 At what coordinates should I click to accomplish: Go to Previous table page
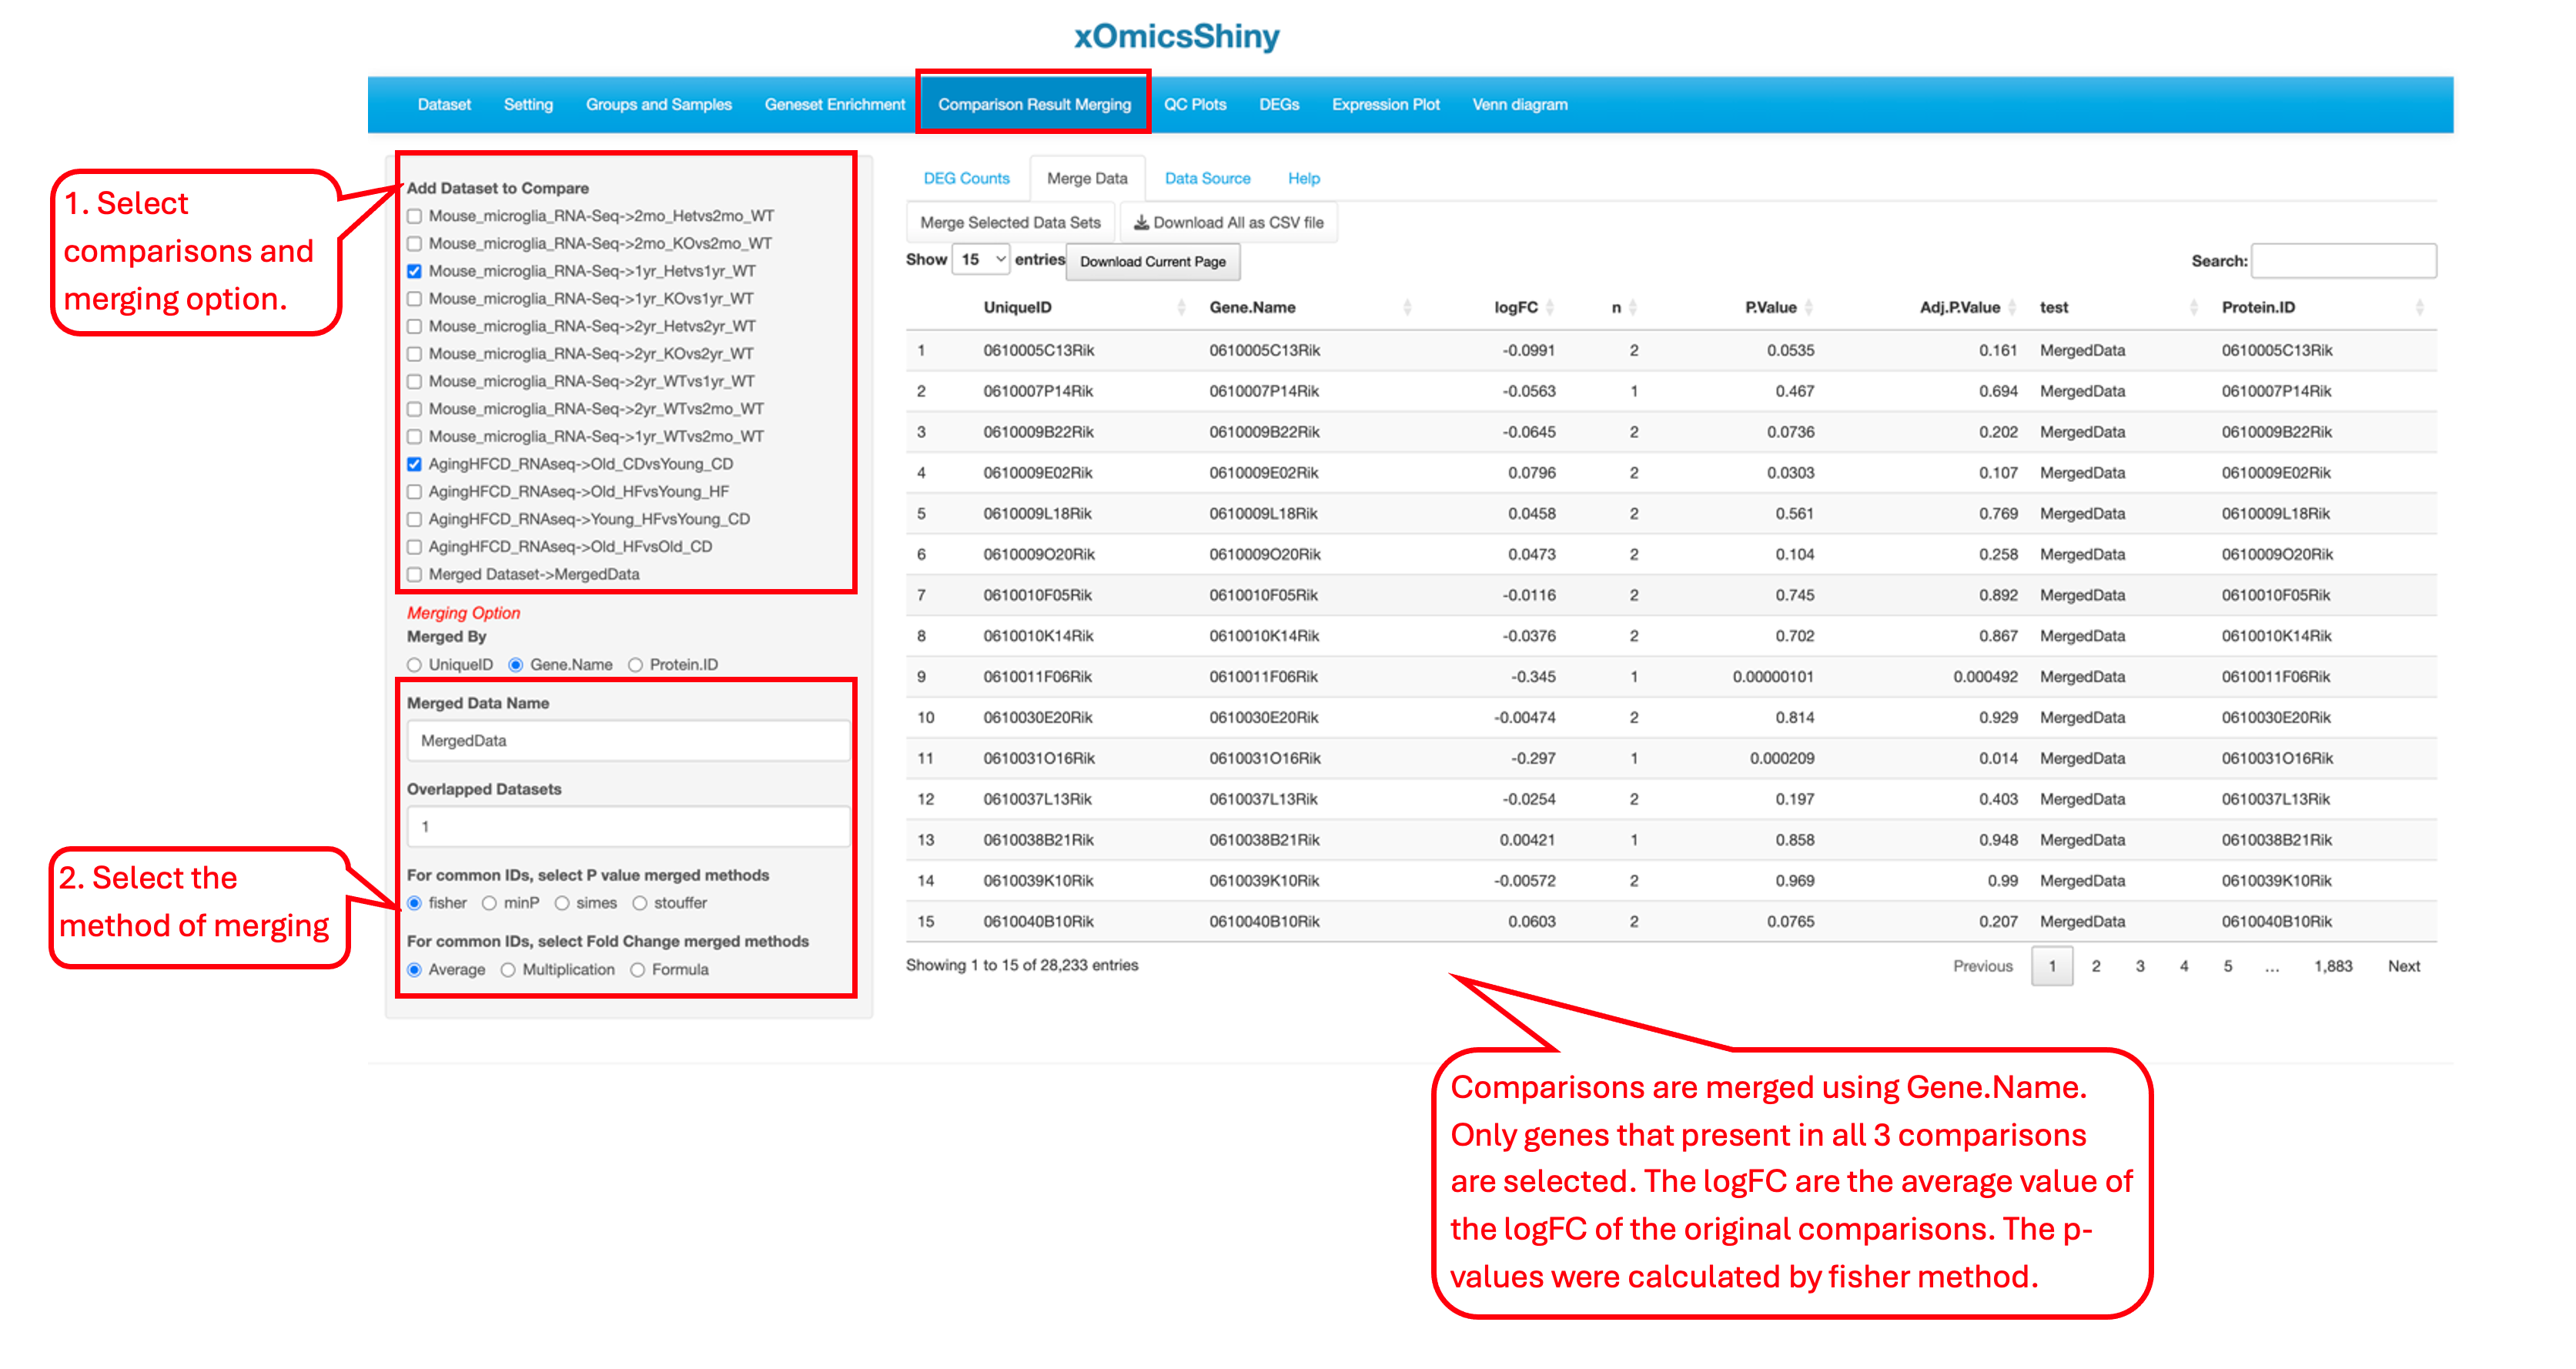pos(1982,966)
